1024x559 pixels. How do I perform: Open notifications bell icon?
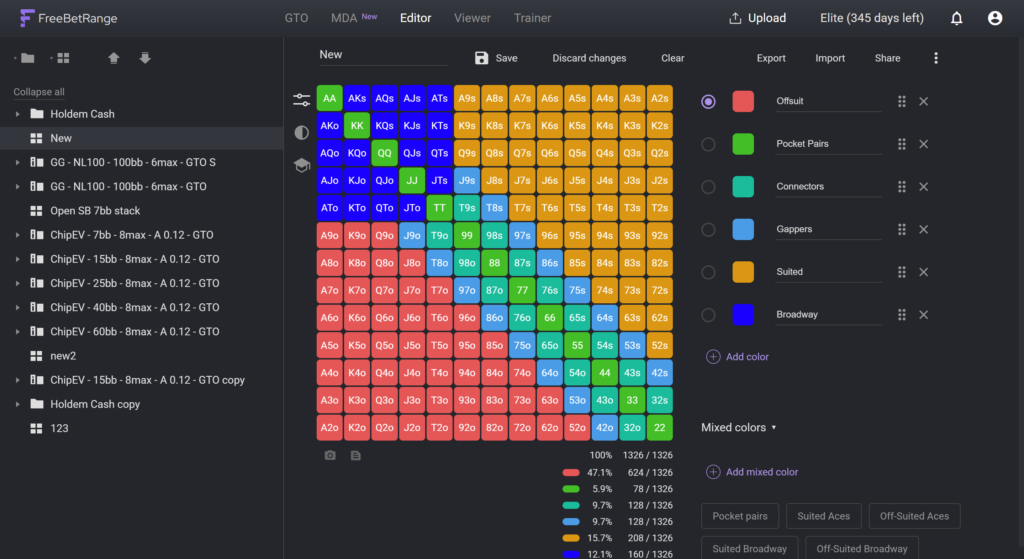tap(956, 18)
